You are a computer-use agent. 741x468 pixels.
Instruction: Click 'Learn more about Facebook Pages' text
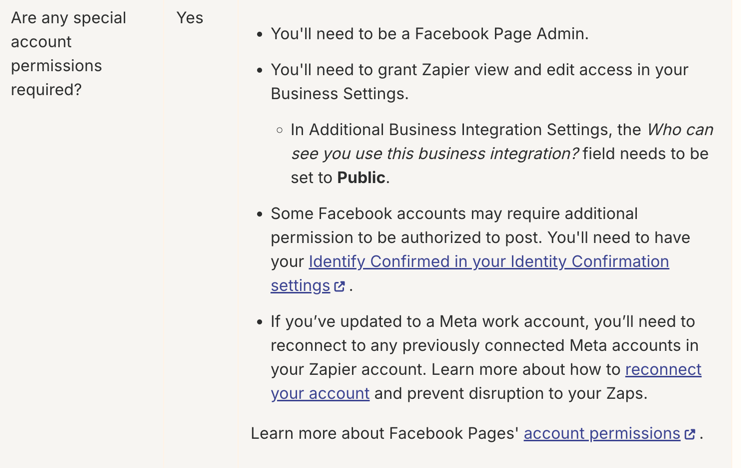[x=385, y=433]
